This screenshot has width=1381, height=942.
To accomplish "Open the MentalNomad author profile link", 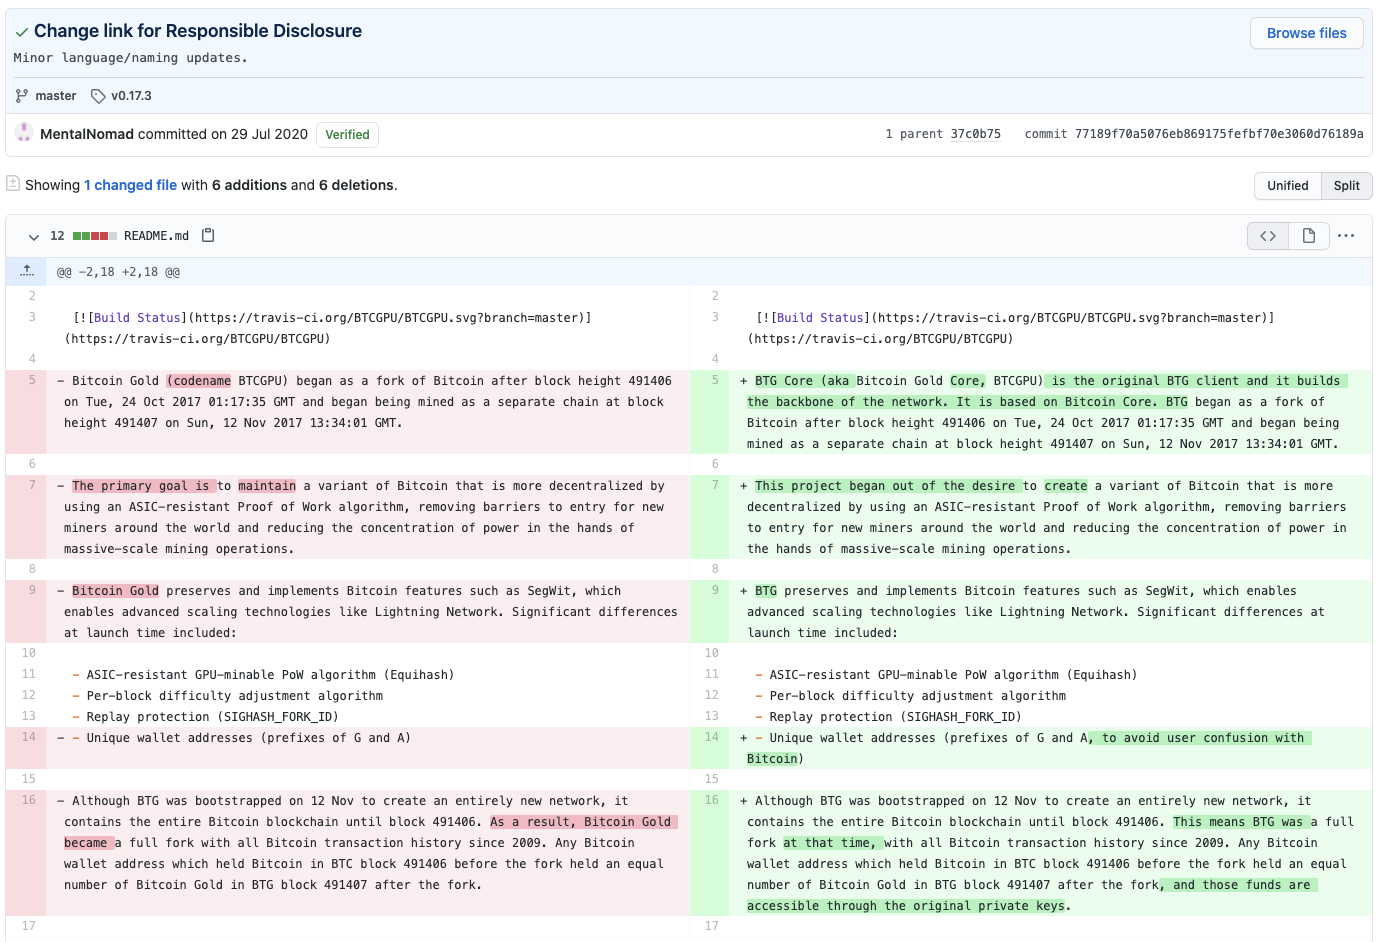I will pyautogui.click(x=87, y=134).
